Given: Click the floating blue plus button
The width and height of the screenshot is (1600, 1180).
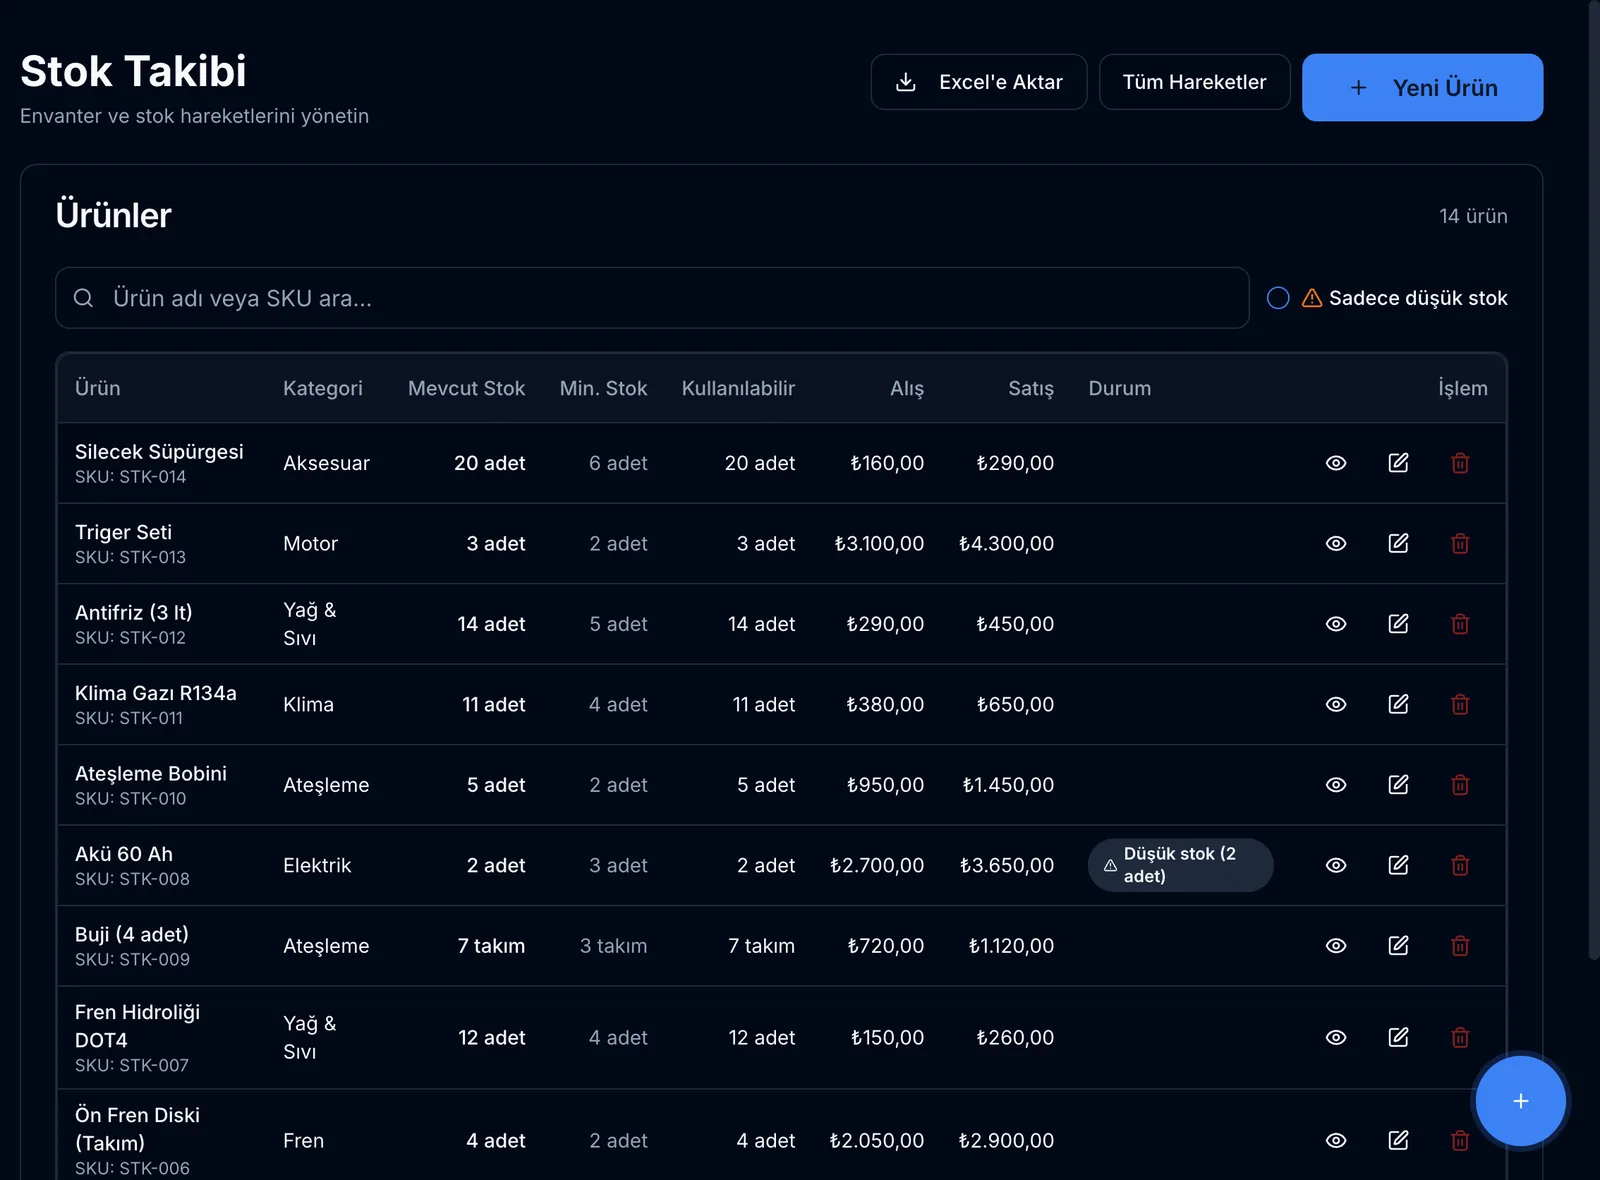Looking at the screenshot, I should click(x=1520, y=1101).
